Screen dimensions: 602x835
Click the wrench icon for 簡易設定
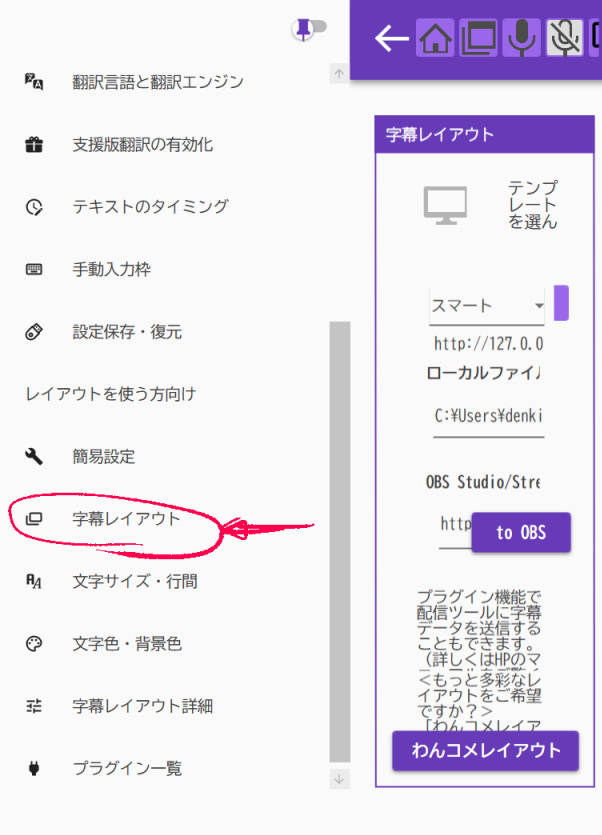(34, 457)
